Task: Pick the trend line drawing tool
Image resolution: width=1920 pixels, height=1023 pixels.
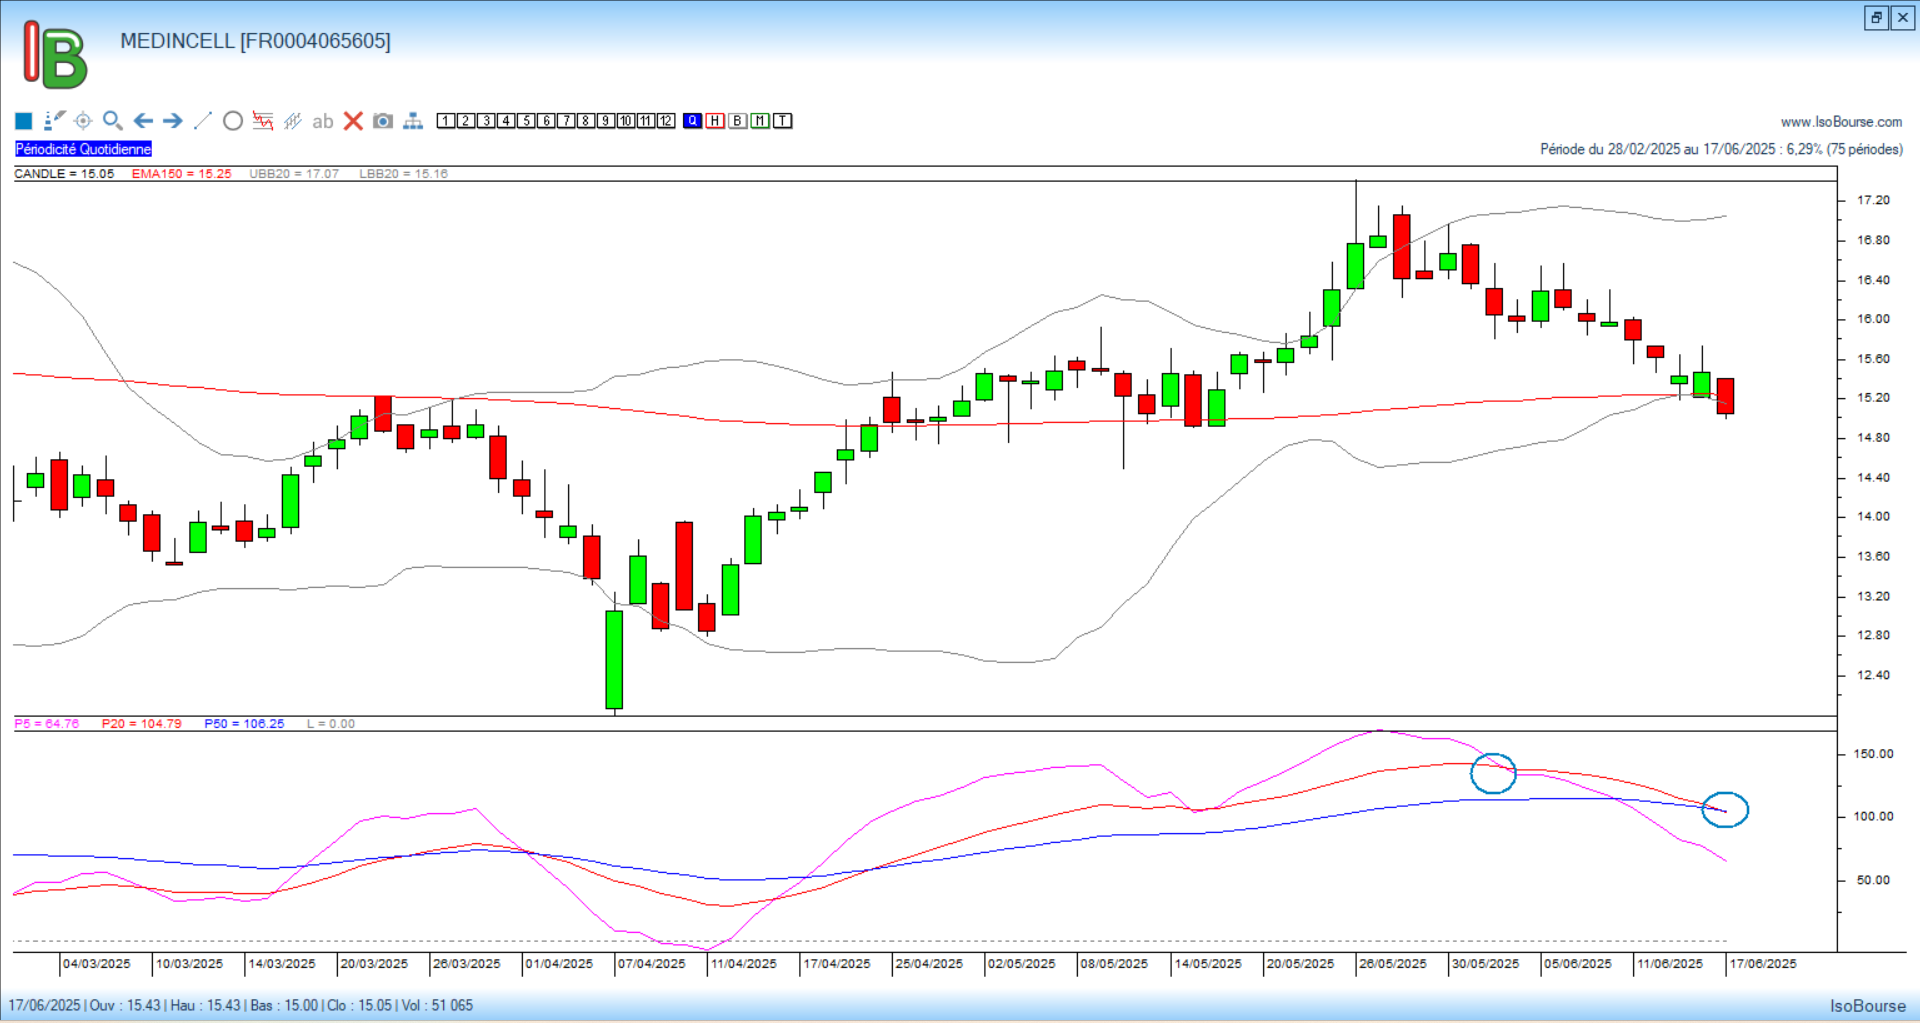Action: (203, 121)
